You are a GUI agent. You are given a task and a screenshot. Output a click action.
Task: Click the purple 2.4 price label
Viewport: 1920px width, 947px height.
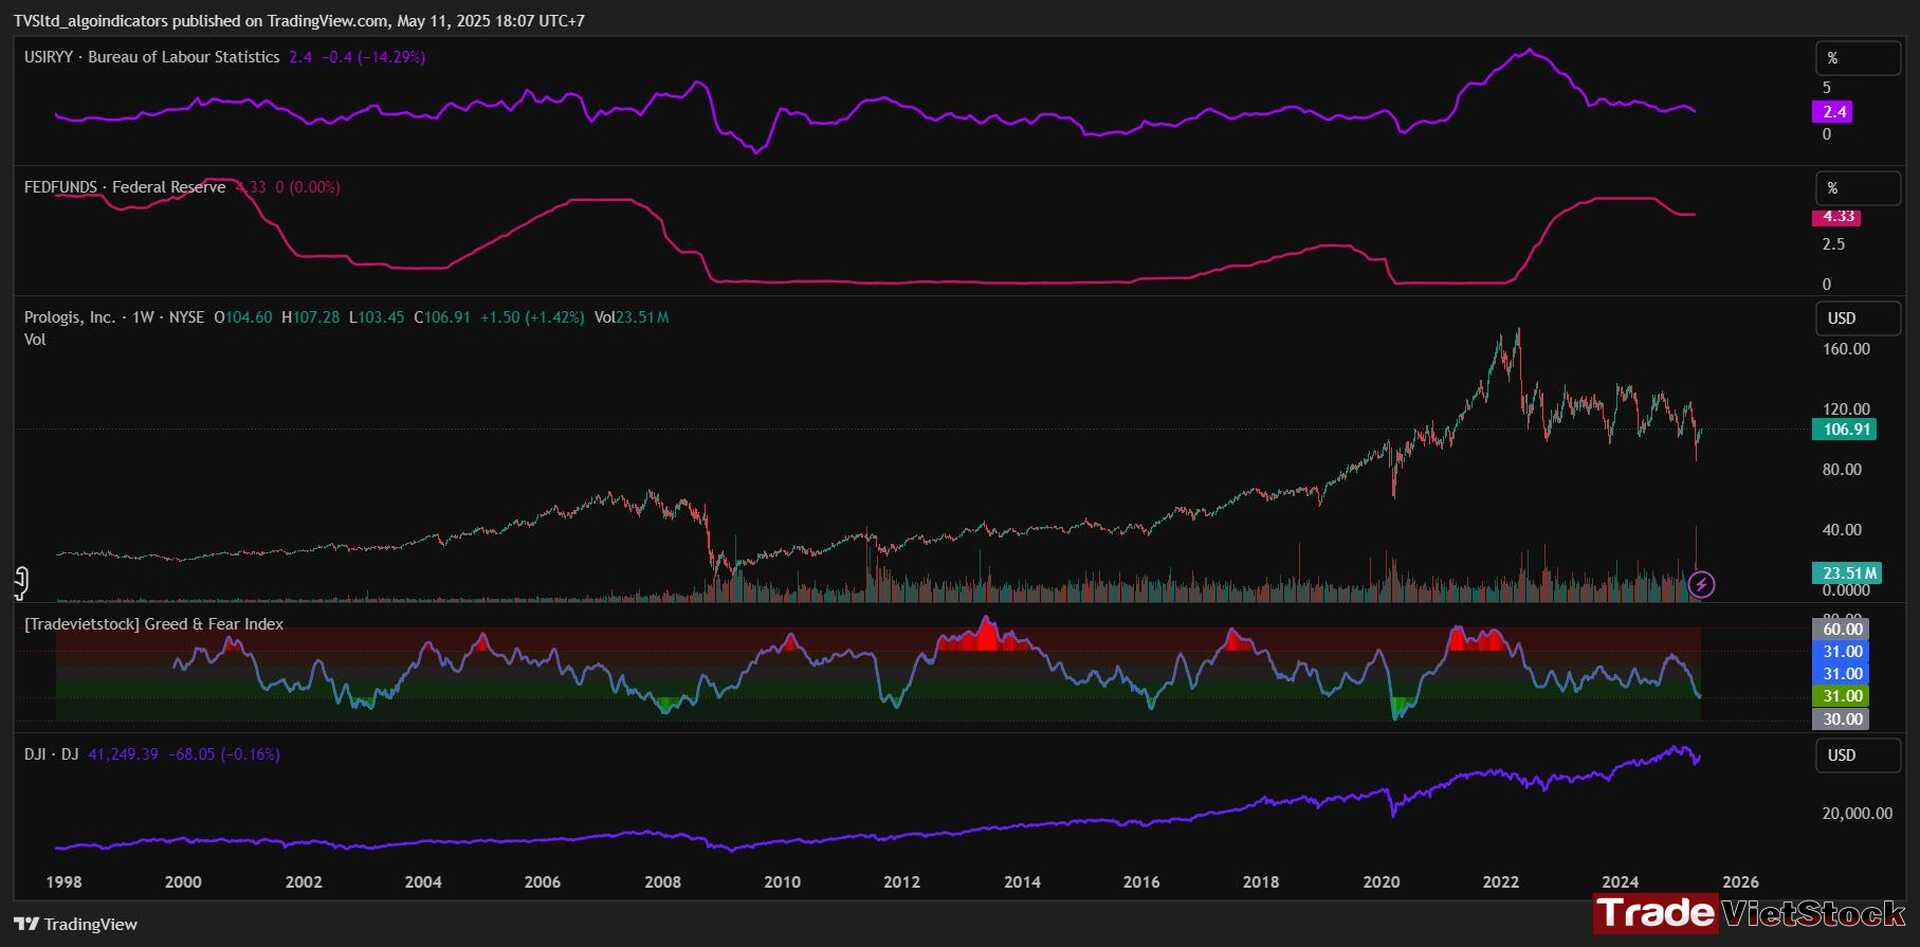click(x=1832, y=112)
